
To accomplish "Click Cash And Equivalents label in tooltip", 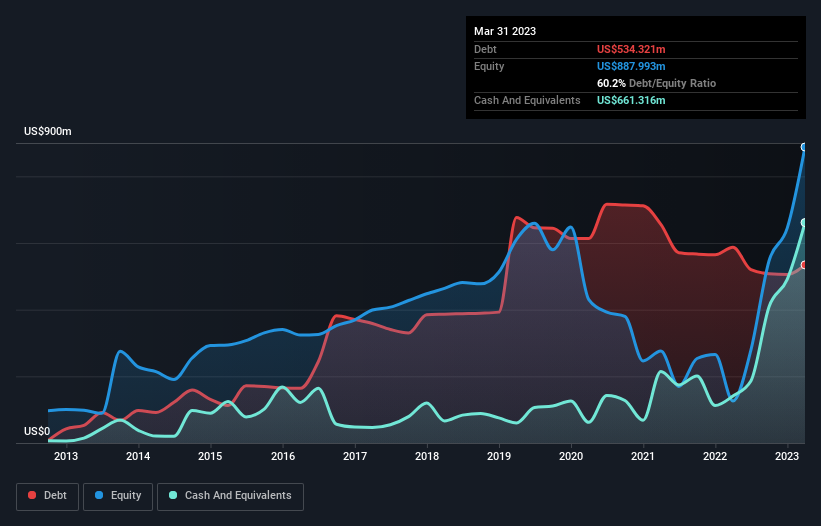I will tap(527, 100).
